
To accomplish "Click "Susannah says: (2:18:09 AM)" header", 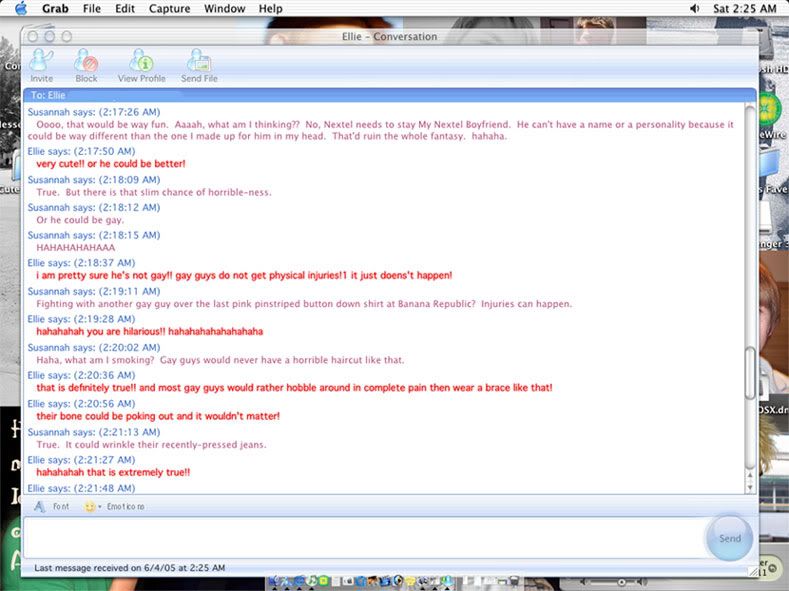I will (94, 180).
